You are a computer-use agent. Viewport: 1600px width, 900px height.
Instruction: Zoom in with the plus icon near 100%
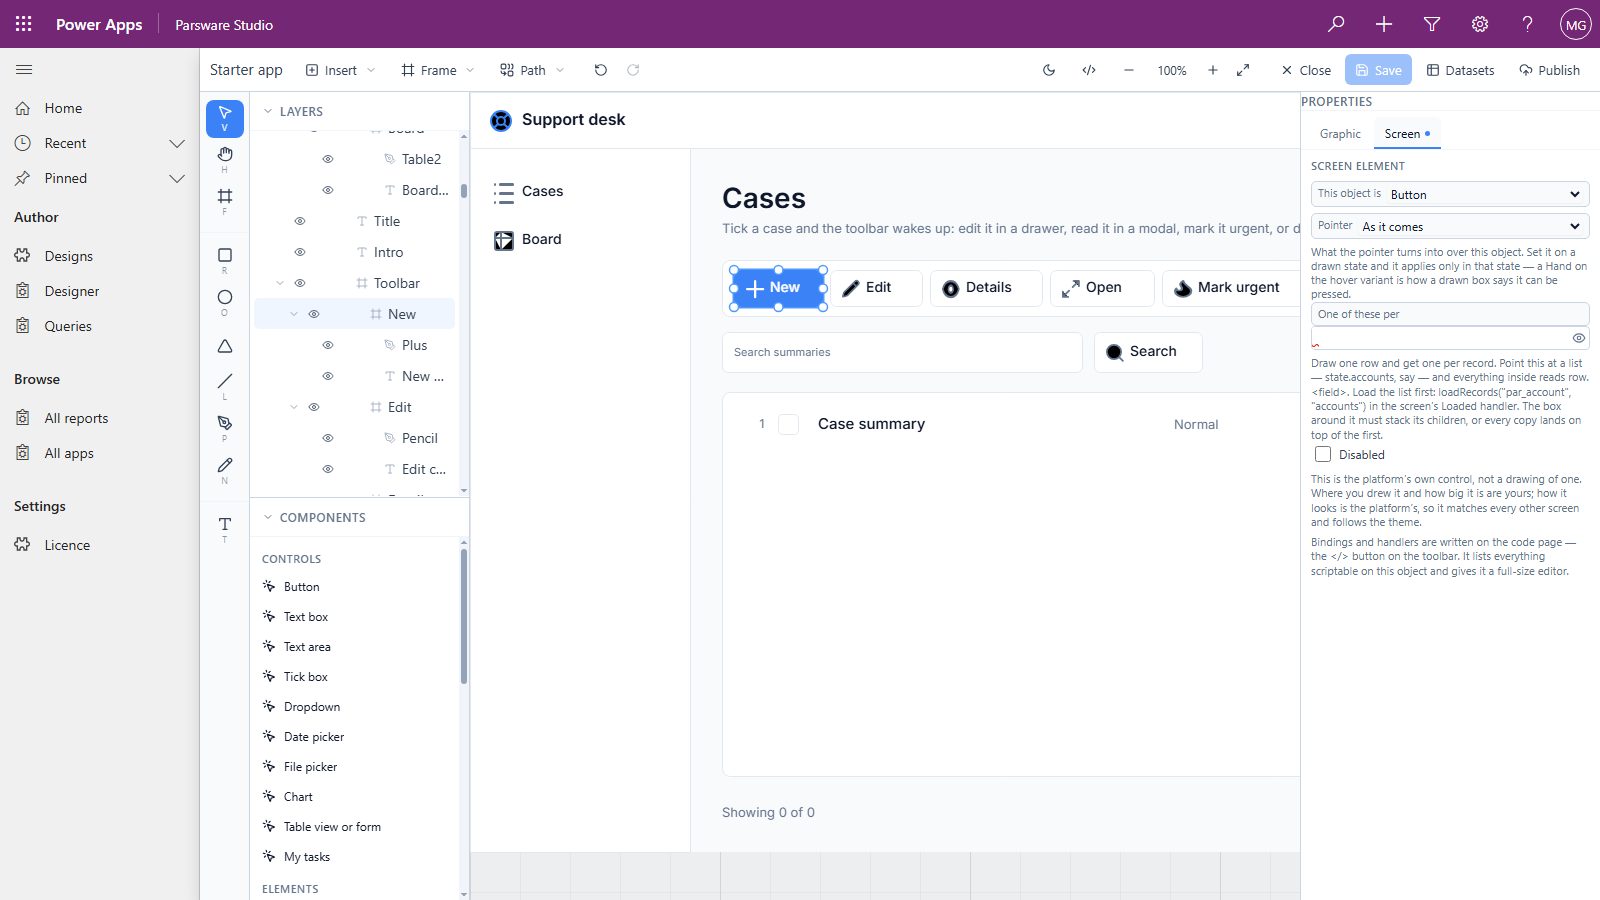[1213, 70]
